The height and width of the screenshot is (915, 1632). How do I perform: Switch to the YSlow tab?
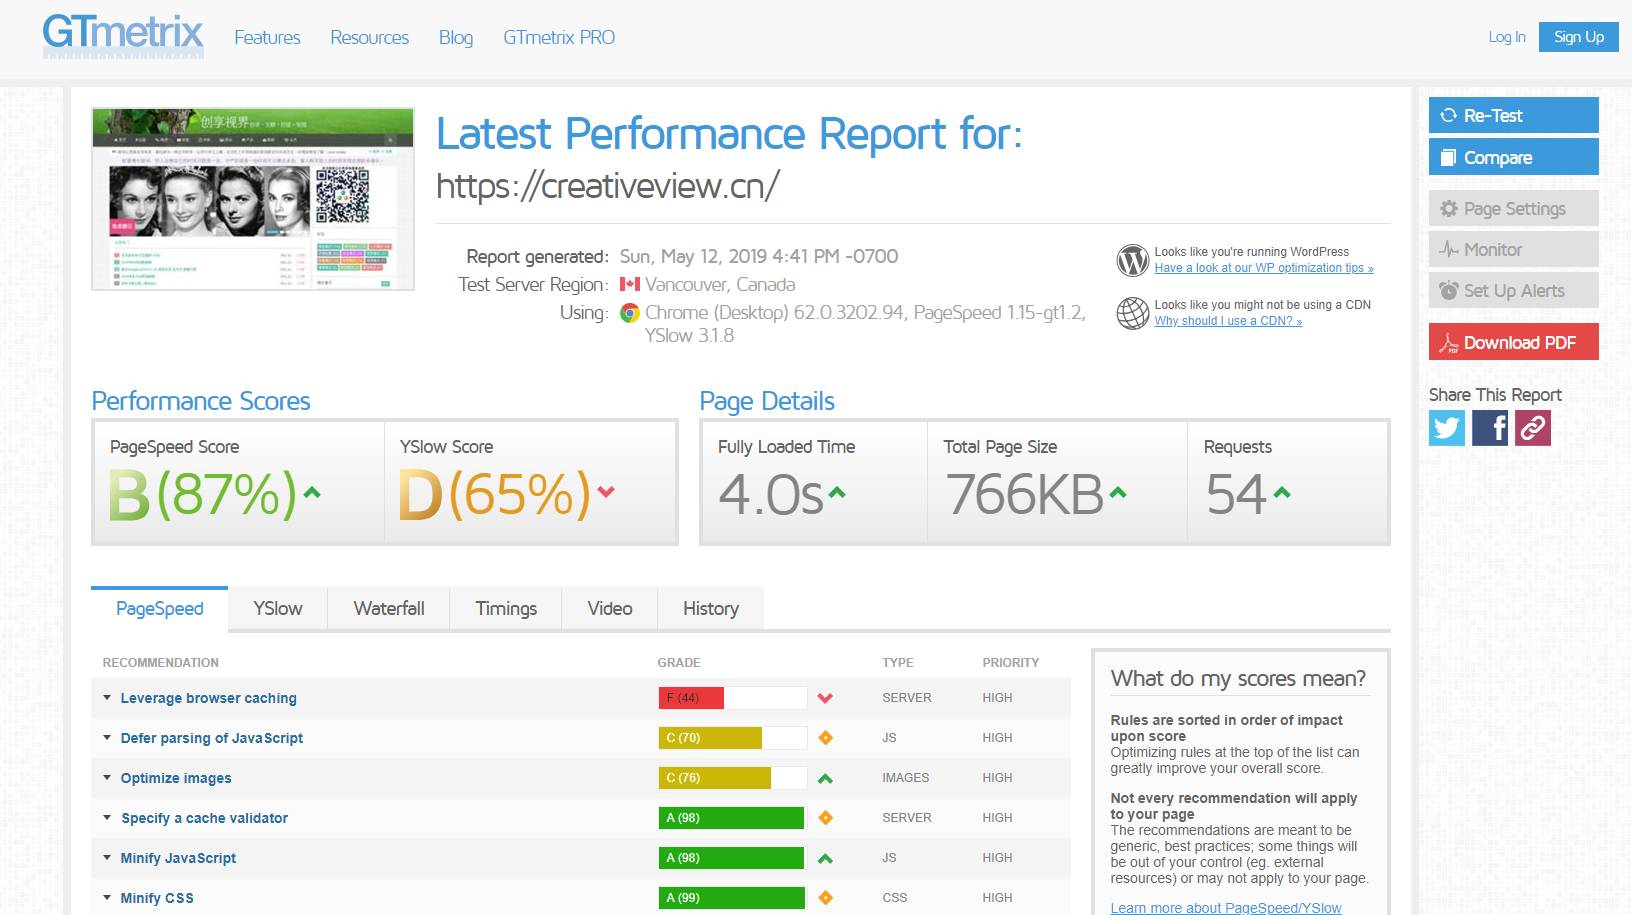[x=278, y=609]
